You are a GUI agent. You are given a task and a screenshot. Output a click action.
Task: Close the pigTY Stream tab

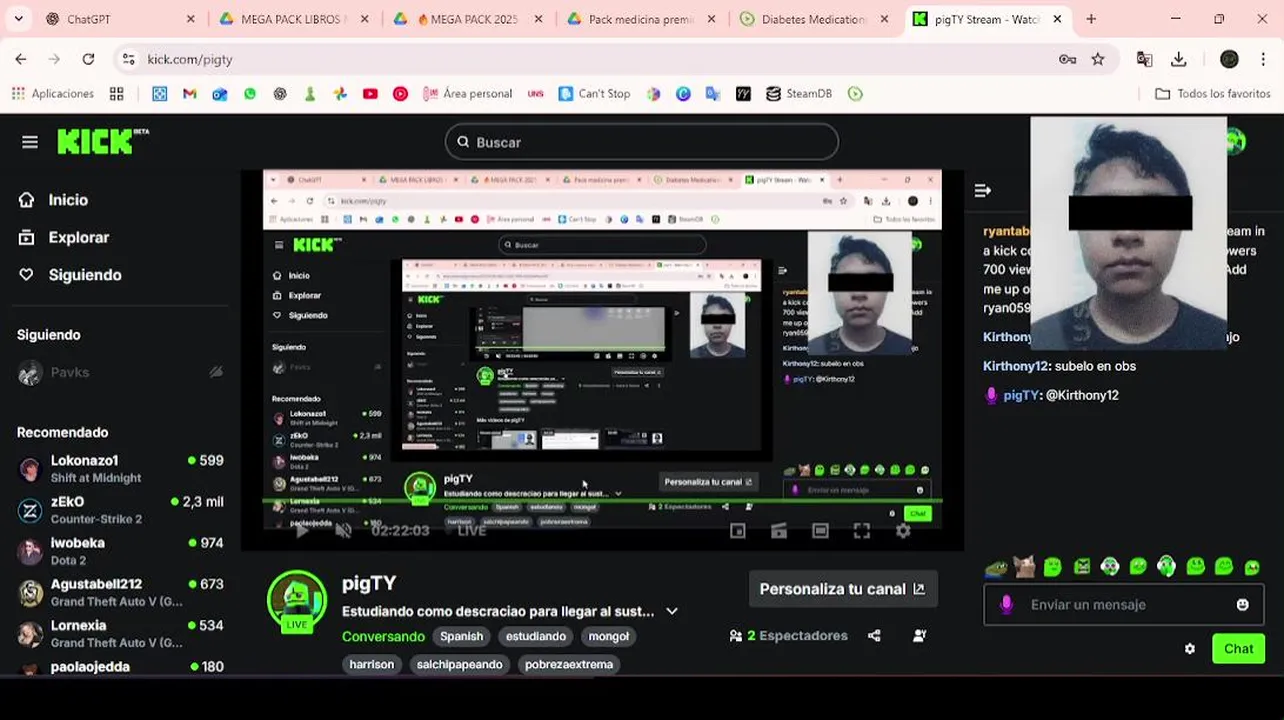coord(1057,19)
